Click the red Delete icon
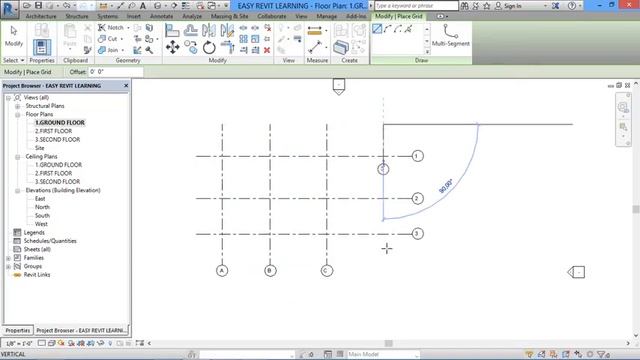This screenshot has height=360, width=640. tap(267, 50)
